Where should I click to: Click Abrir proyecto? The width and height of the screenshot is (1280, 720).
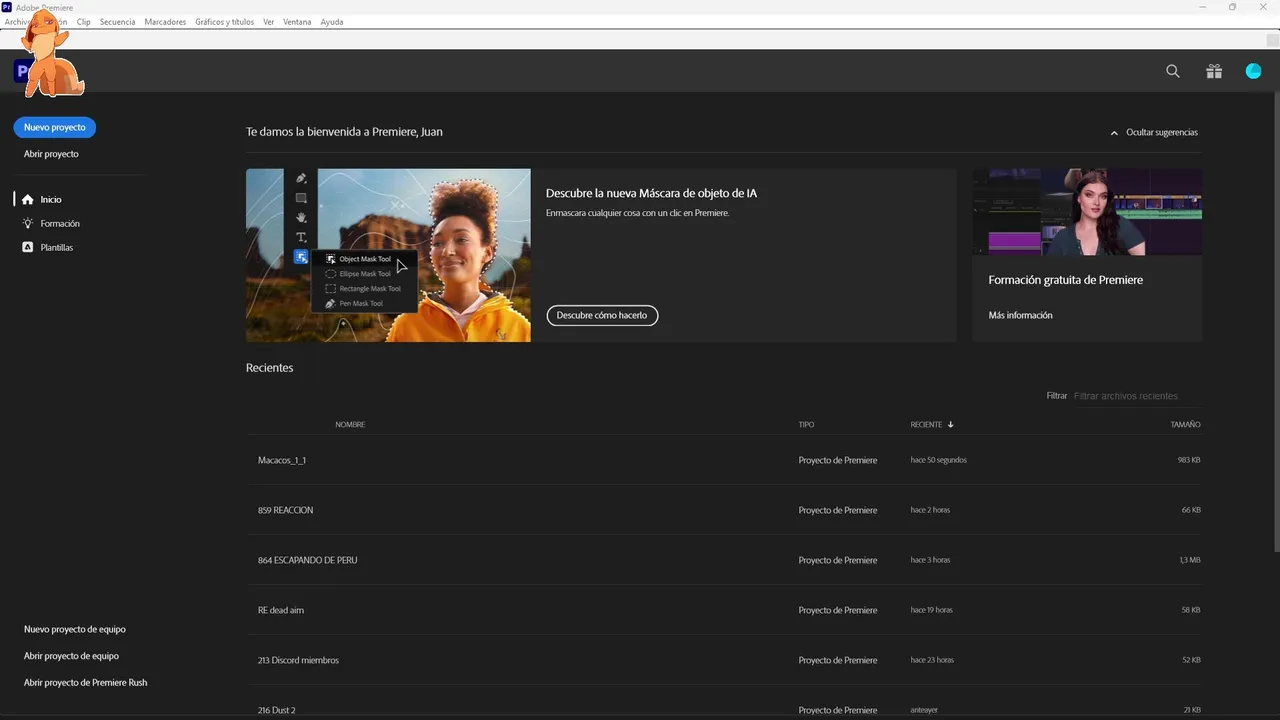51,154
